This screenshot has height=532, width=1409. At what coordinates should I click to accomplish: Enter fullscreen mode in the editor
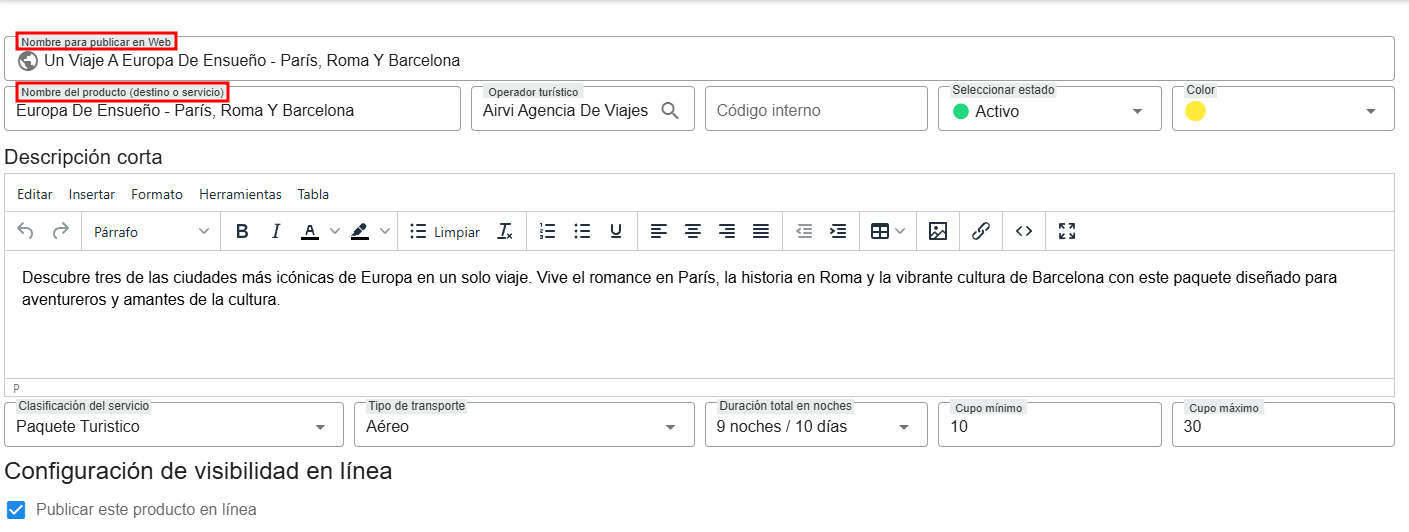click(x=1067, y=231)
